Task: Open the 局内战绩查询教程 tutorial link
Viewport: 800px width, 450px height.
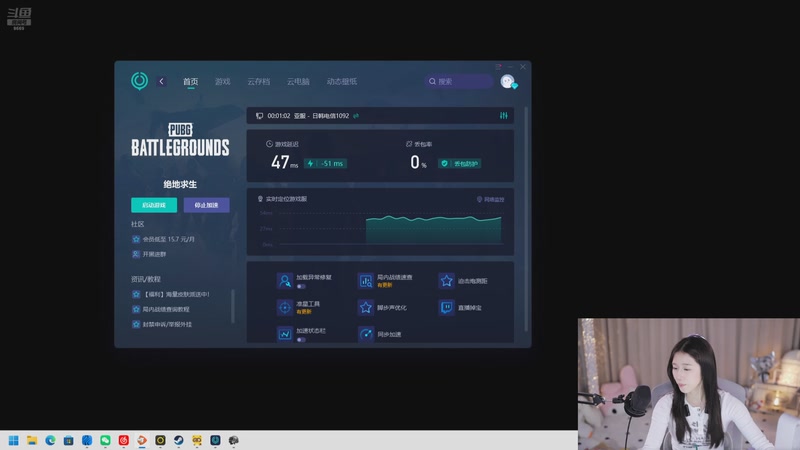Action: [161, 309]
